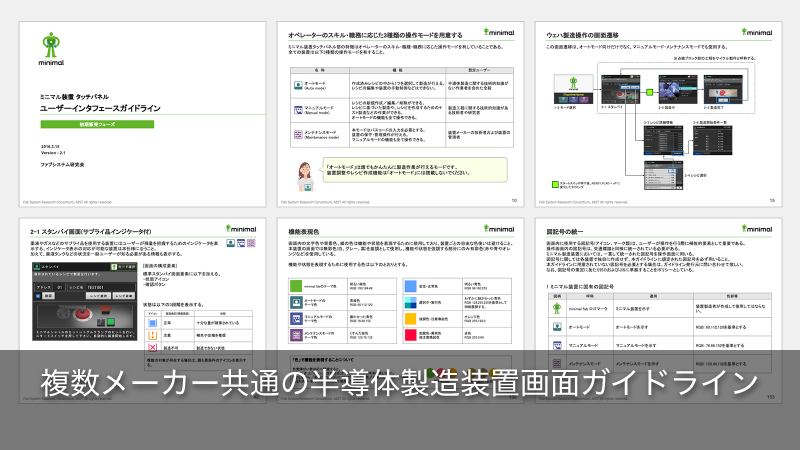Select the red danger color swatch
The height and width of the screenshot is (450, 800).
click(x=411, y=335)
